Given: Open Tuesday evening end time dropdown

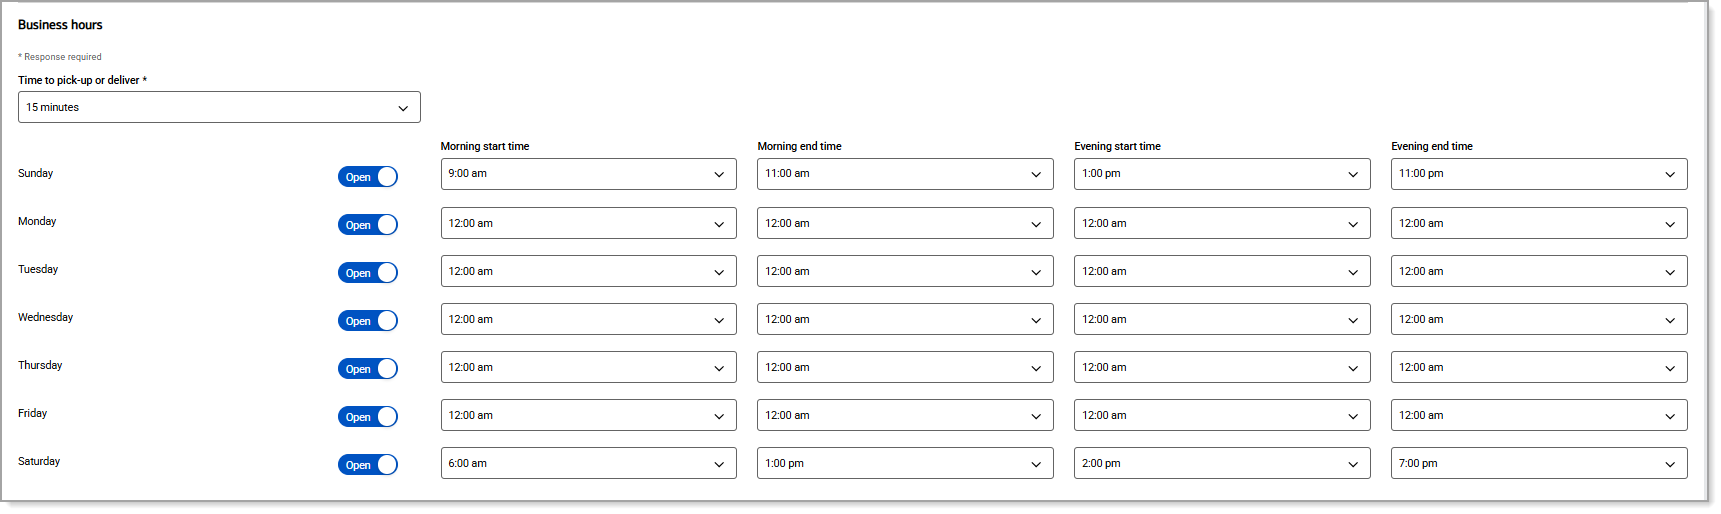Looking at the screenshot, I should coord(1539,271).
